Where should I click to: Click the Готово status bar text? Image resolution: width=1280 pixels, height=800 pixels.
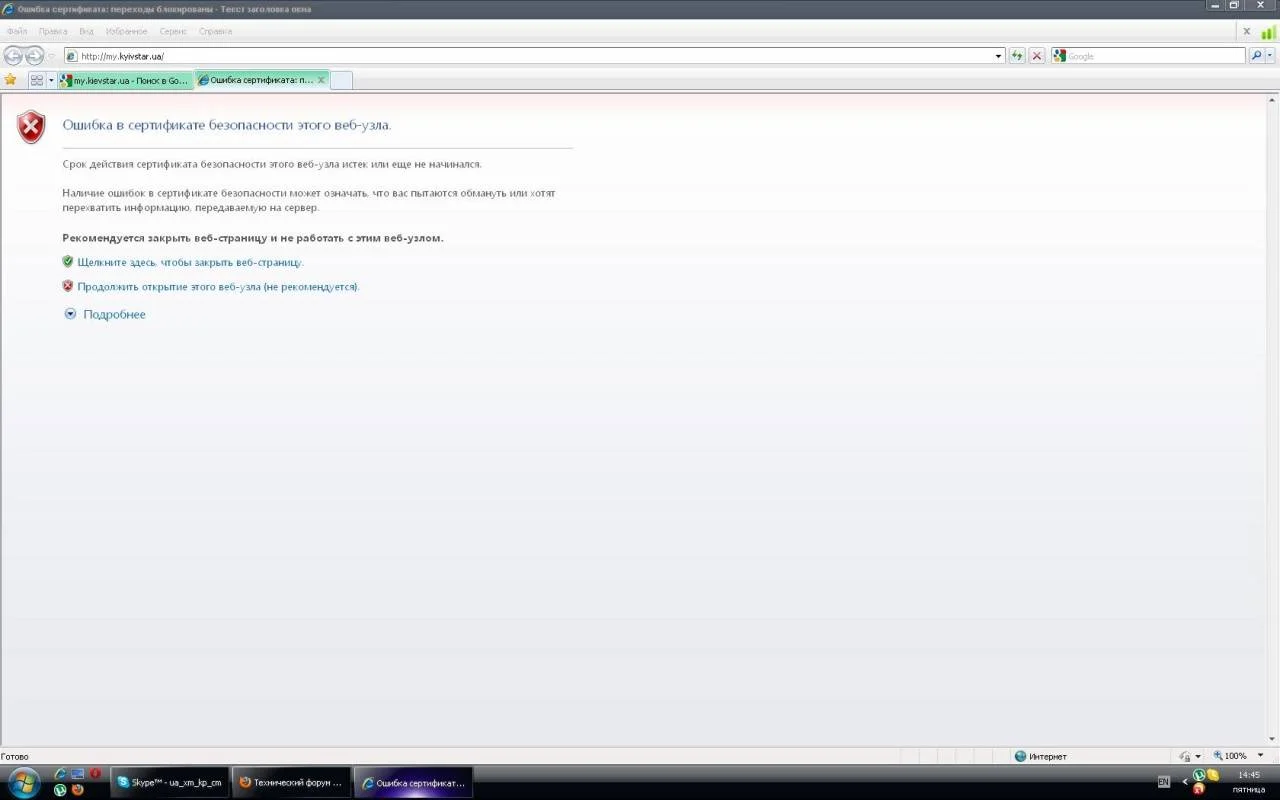click(15, 757)
